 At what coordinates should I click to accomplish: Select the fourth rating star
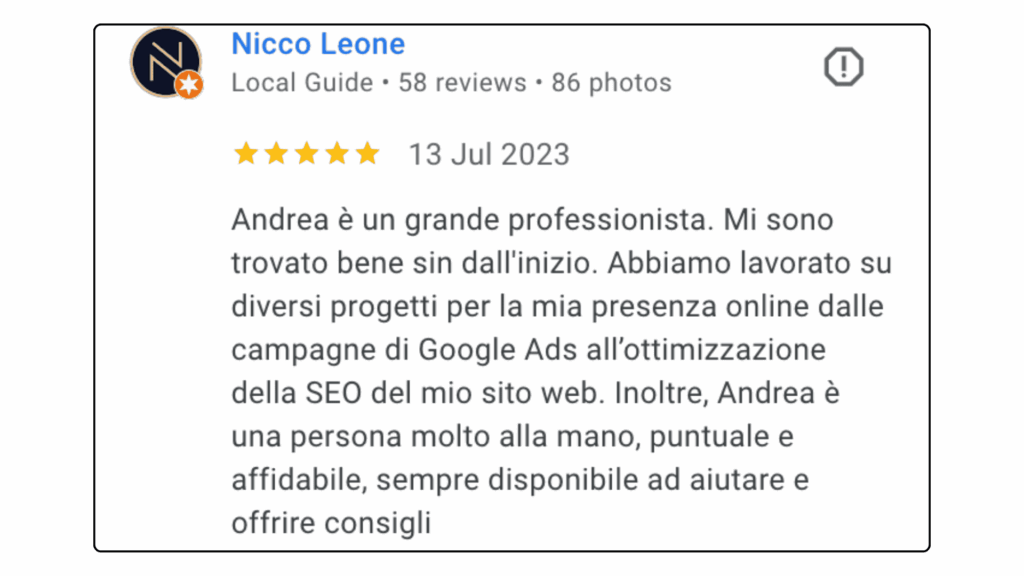click(x=337, y=153)
